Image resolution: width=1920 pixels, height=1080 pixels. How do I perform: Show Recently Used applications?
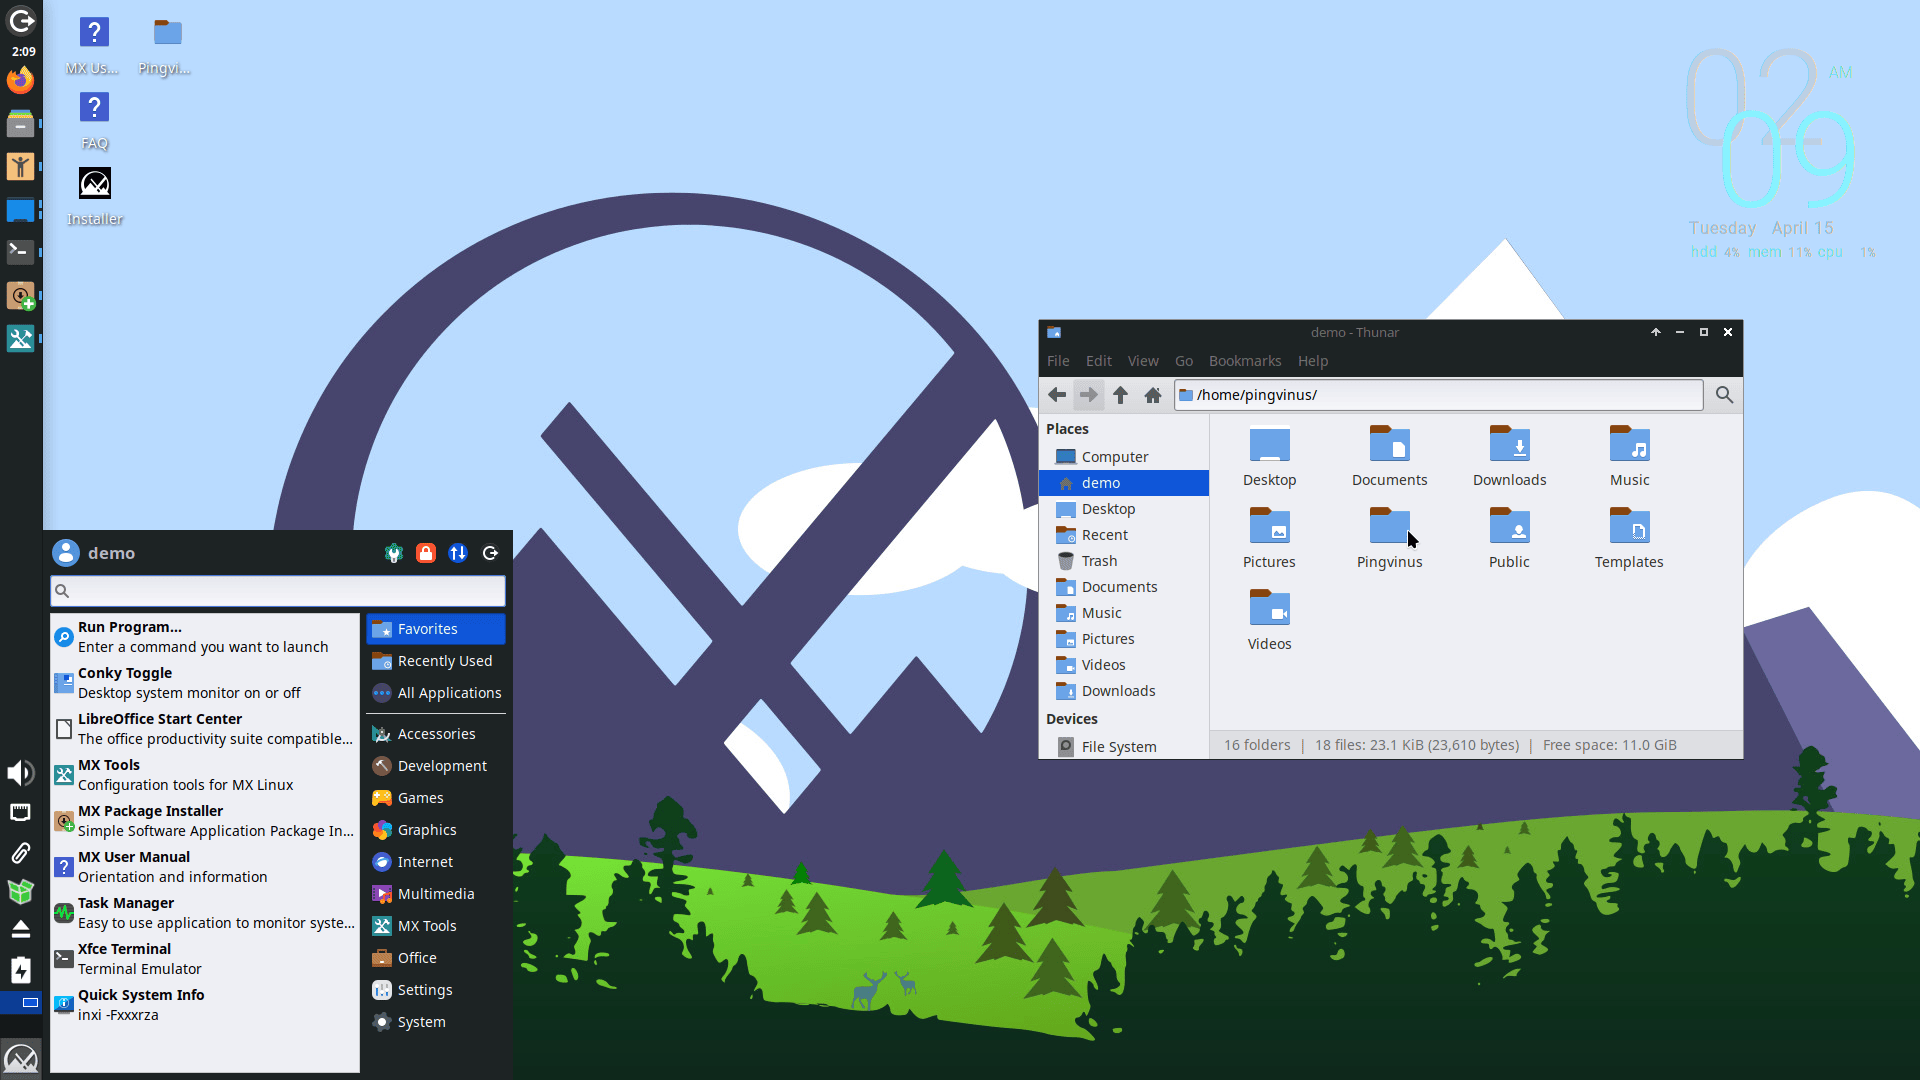(436, 661)
